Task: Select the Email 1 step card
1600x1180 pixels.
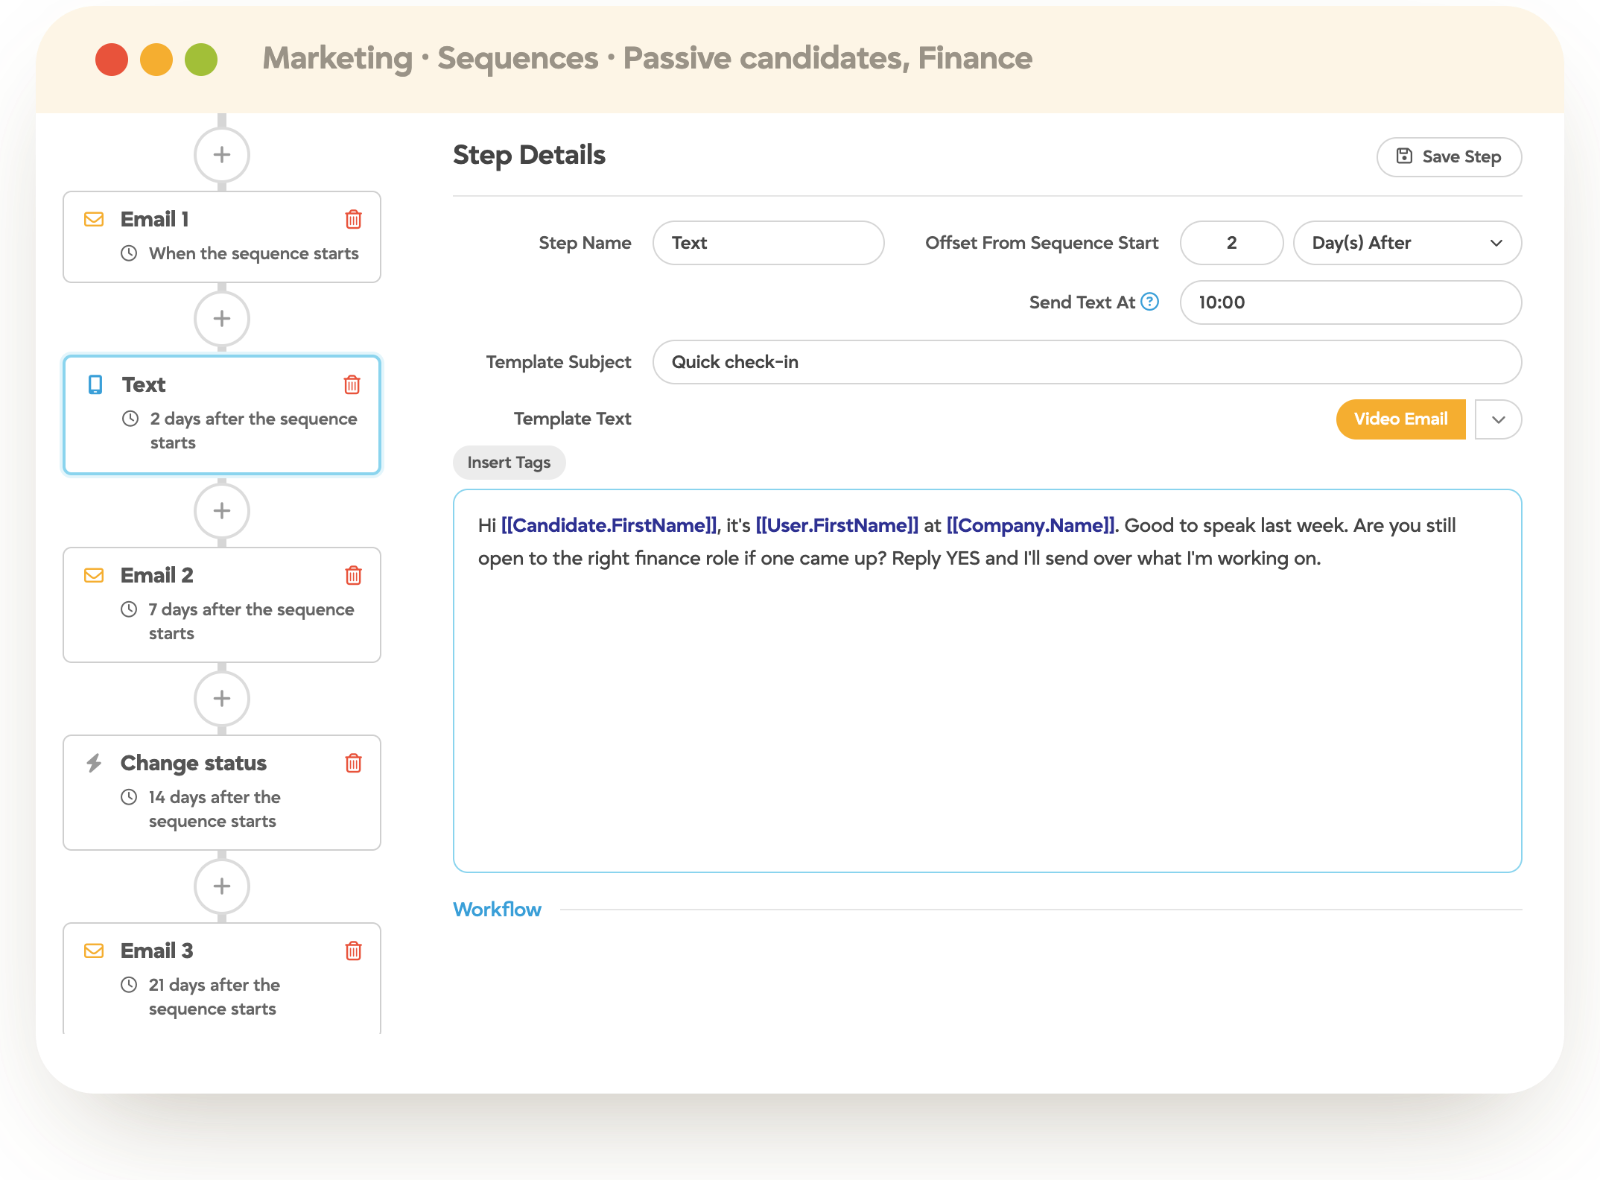Action: tap(222, 237)
